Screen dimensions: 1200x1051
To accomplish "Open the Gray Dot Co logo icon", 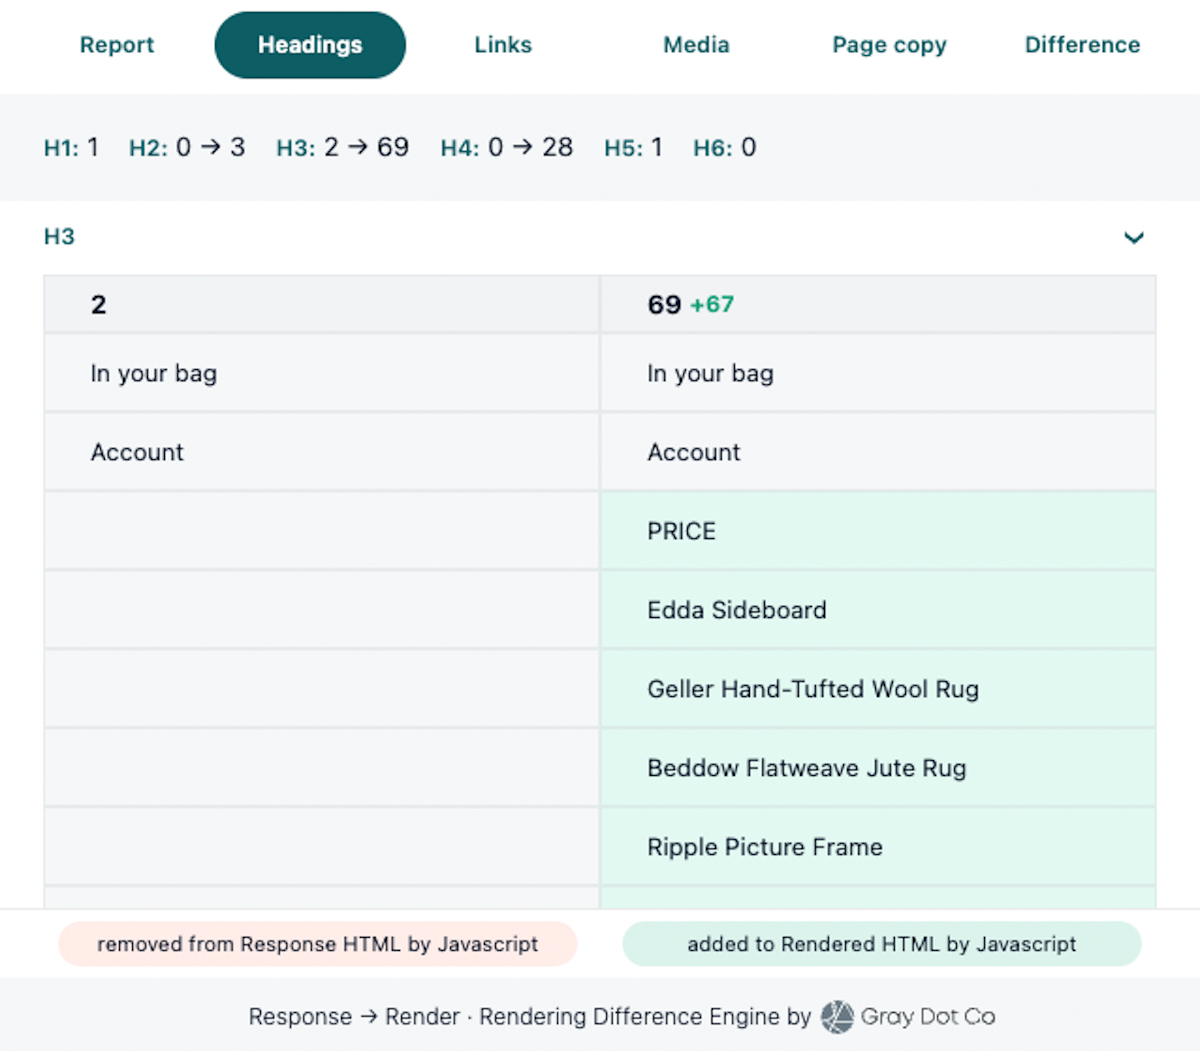I will coord(836,1016).
